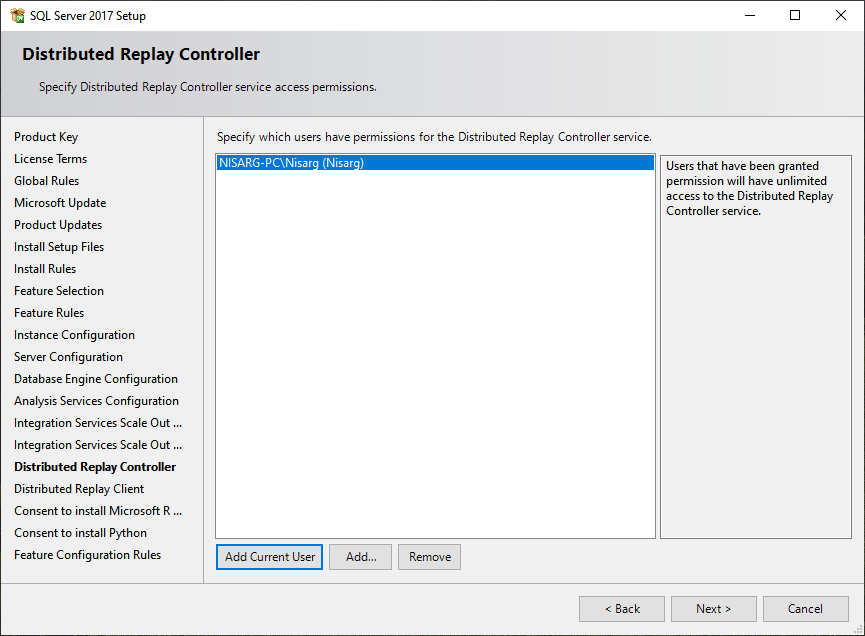Select Distributed Replay Controller sidebar step
This screenshot has height=636, width=865.
(95, 467)
